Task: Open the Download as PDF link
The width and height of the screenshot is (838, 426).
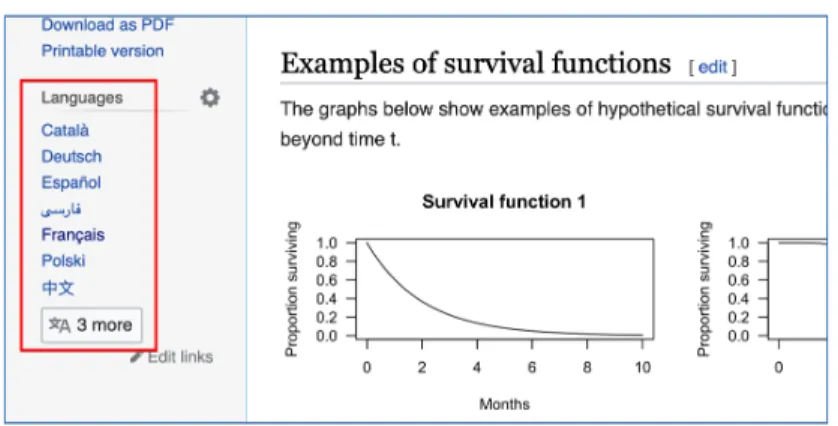Action: tap(108, 25)
